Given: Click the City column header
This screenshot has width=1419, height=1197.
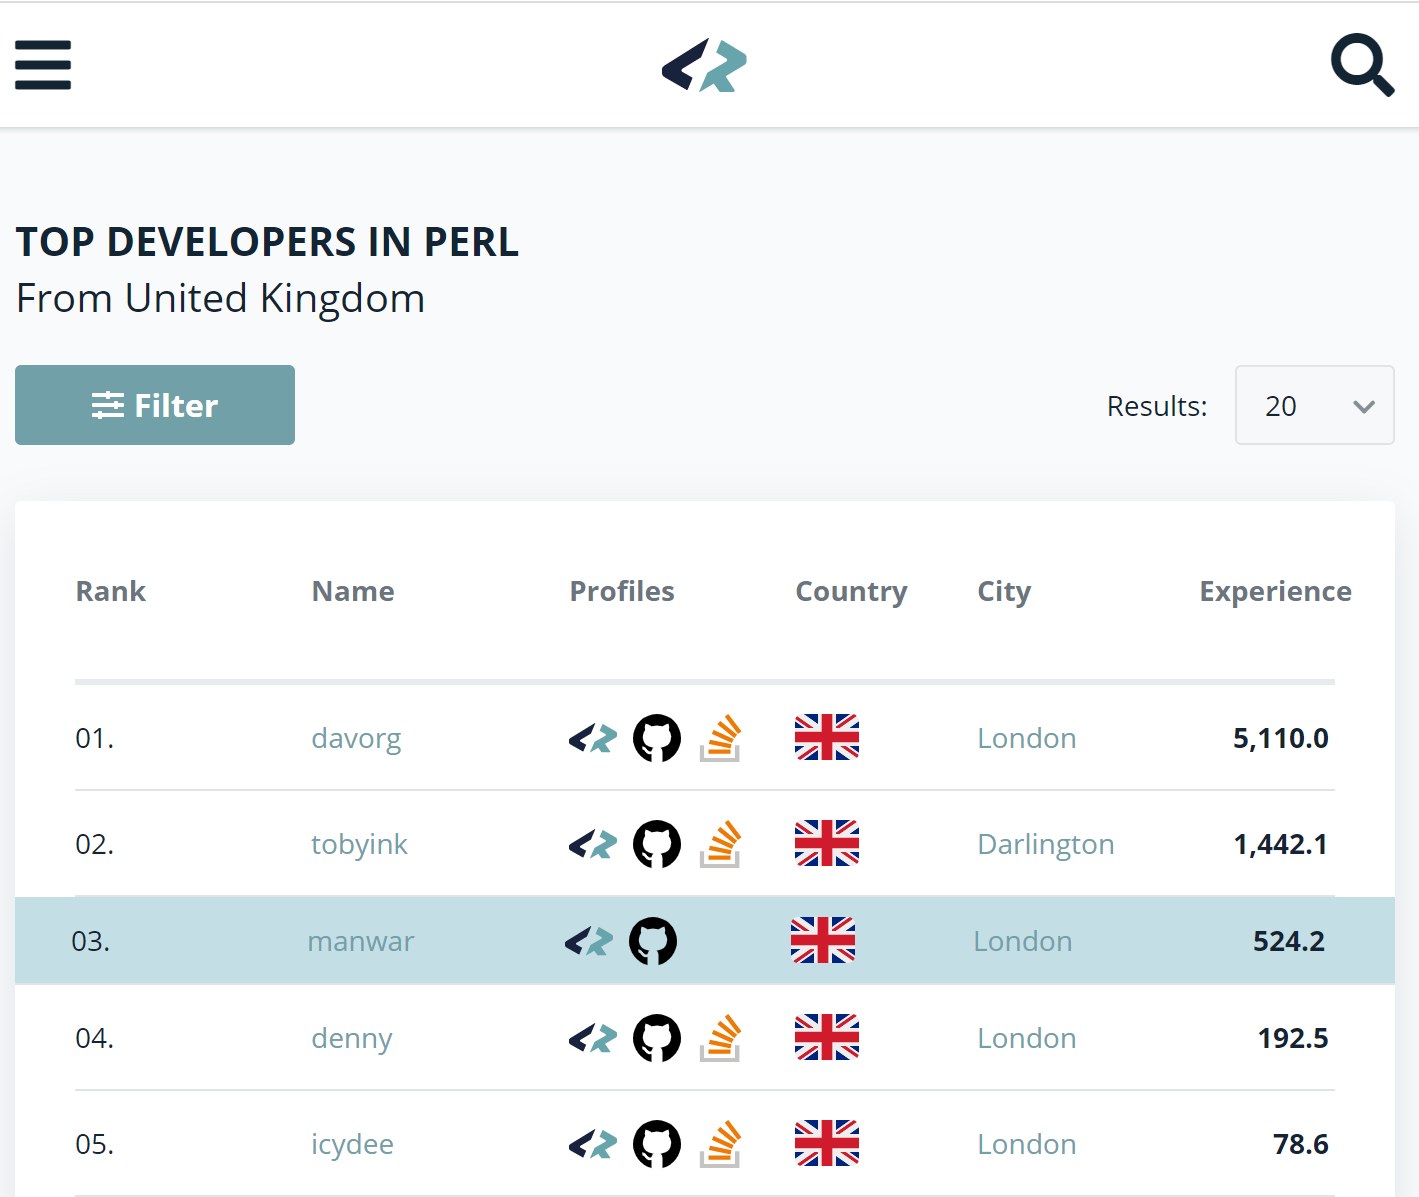Looking at the screenshot, I should click(1004, 592).
